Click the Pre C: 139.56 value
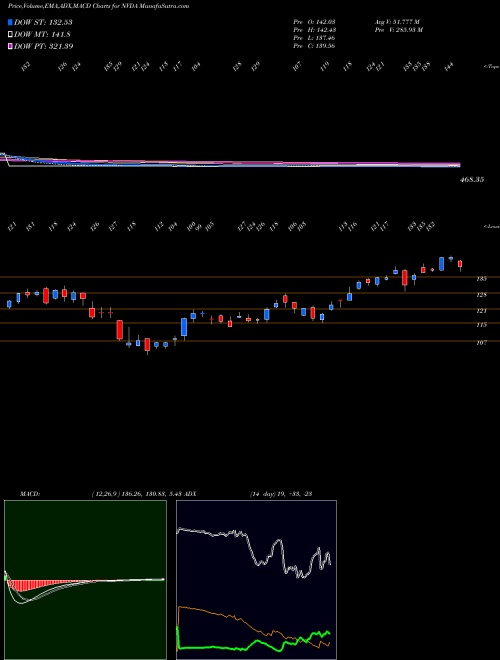 [314, 46]
